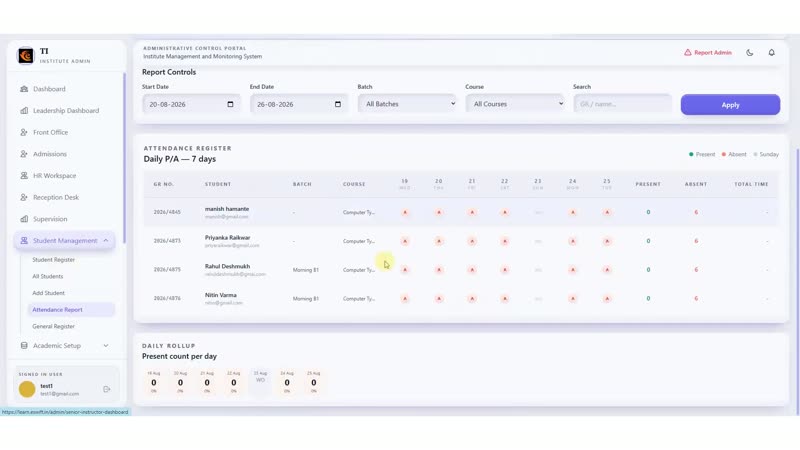Click the Front Office person icon

pyautogui.click(x=24, y=132)
